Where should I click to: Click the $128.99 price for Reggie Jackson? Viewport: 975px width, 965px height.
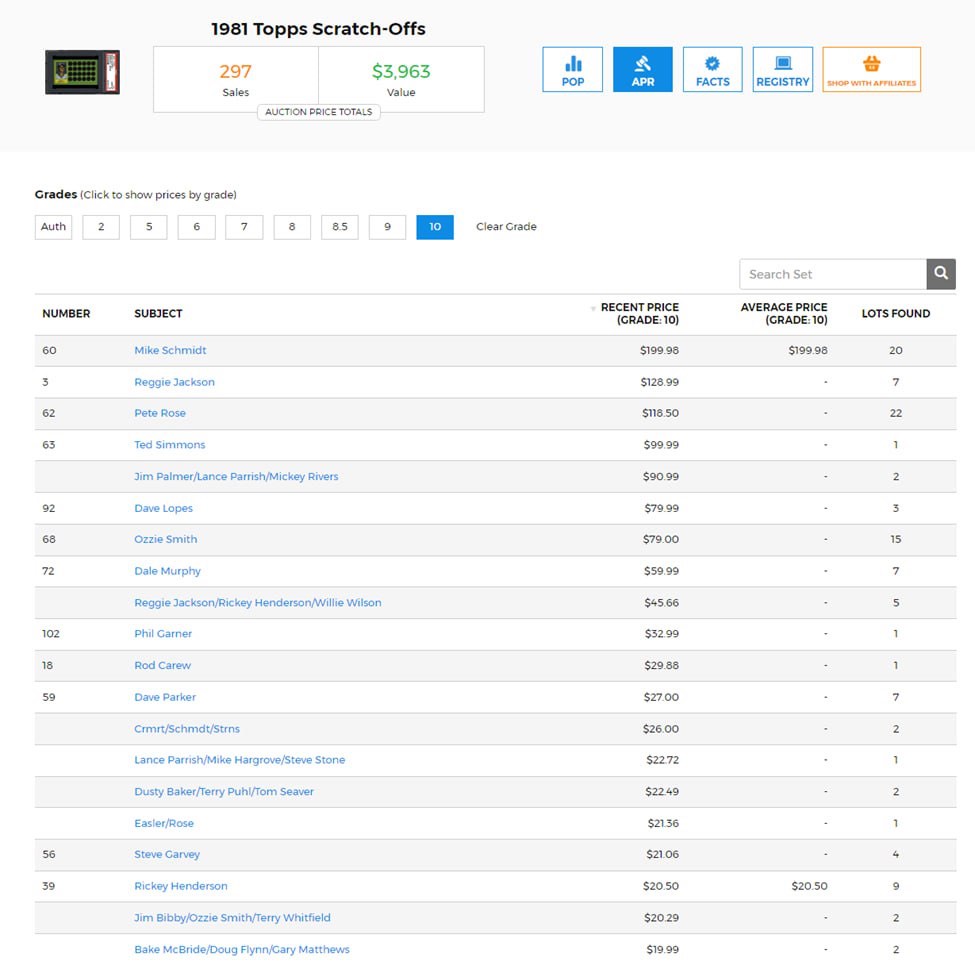point(660,382)
